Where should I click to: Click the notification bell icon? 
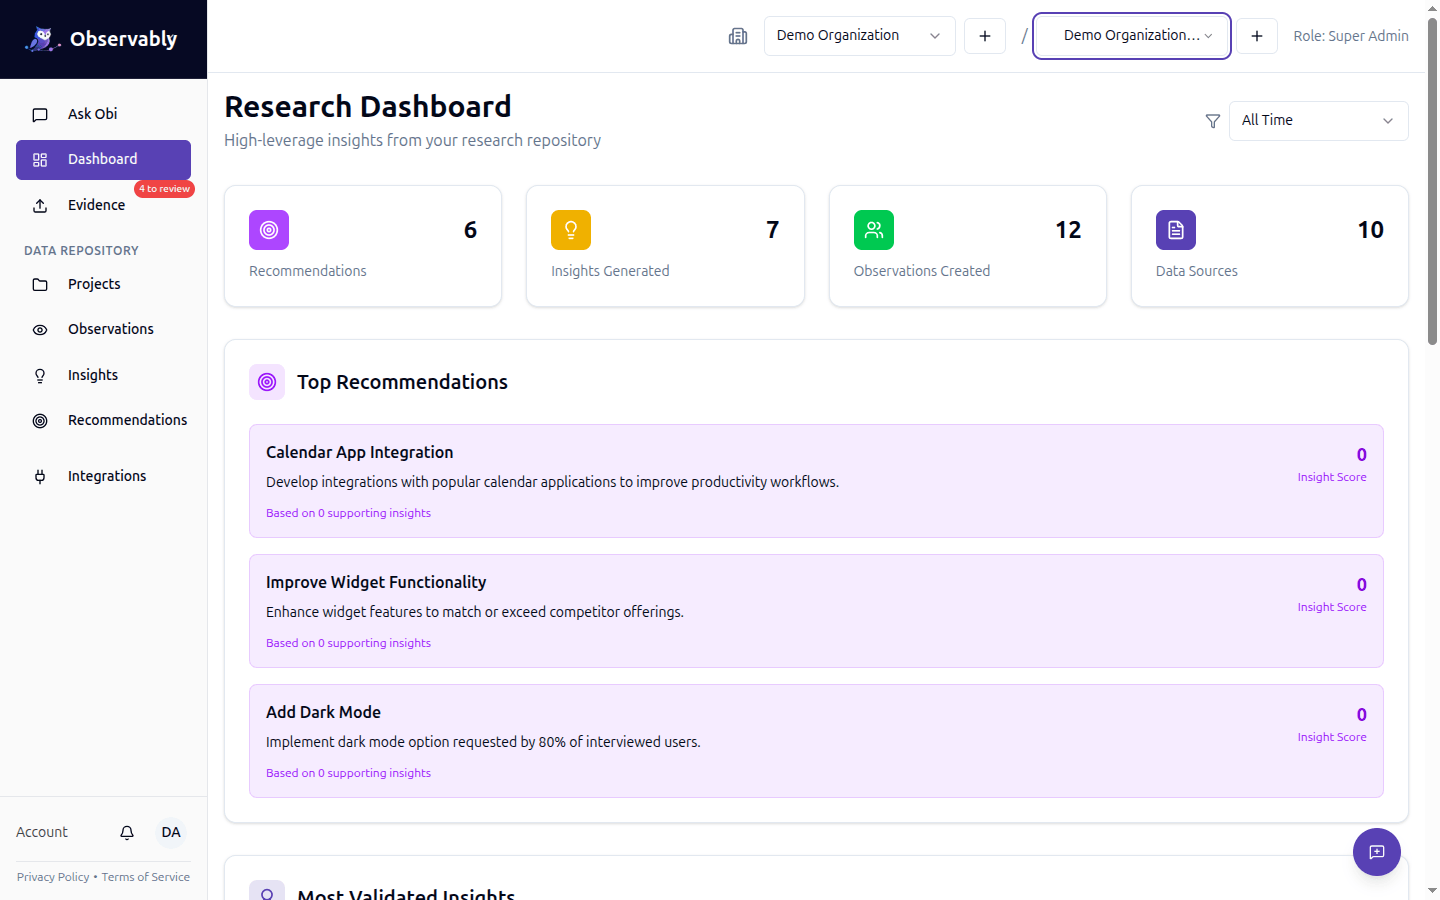point(127,833)
